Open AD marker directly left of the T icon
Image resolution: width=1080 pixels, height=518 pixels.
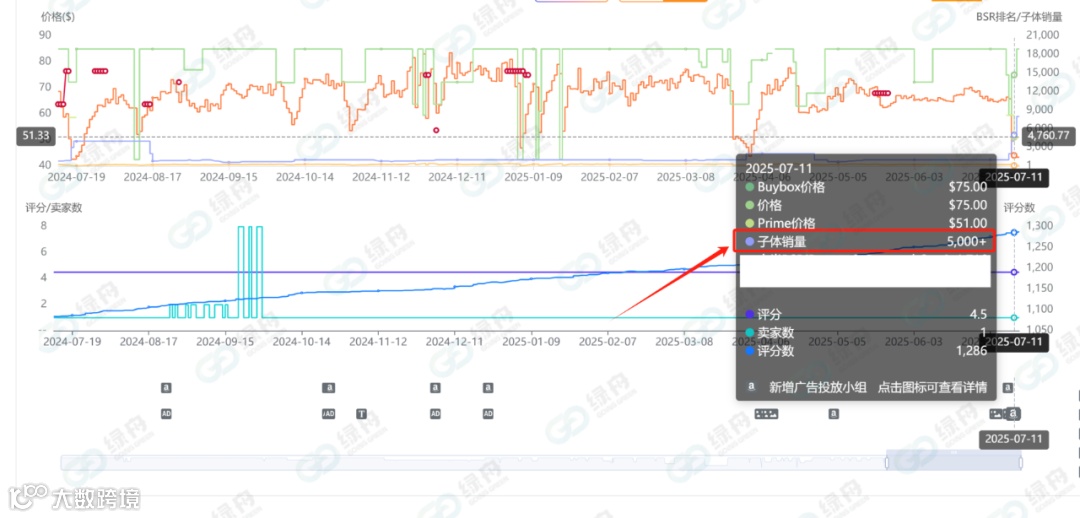[x=329, y=414]
